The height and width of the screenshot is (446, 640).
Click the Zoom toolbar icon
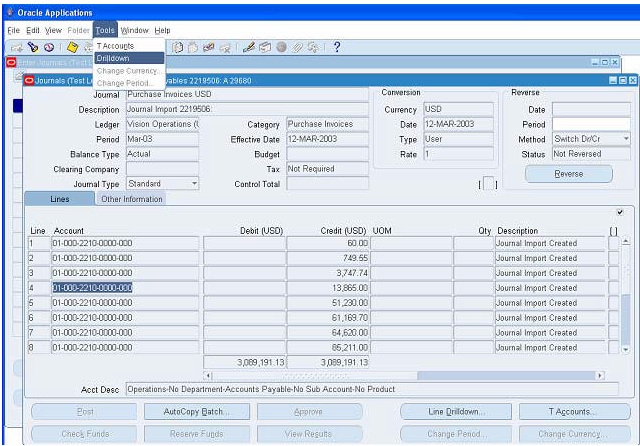click(264, 47)
